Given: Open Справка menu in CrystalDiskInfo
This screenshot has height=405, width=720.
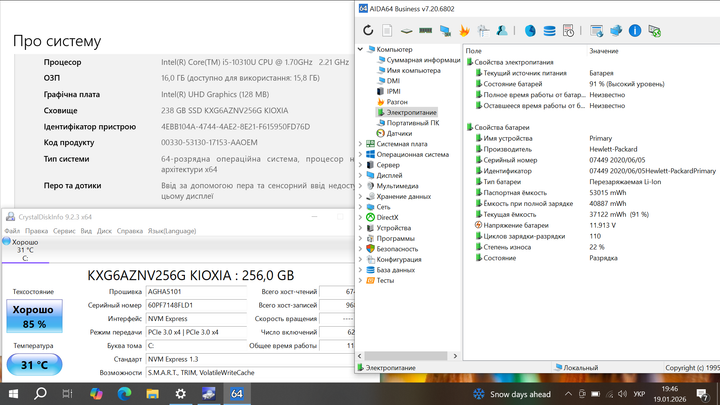Looking at the screenshot, I should [x=129, y=231].
